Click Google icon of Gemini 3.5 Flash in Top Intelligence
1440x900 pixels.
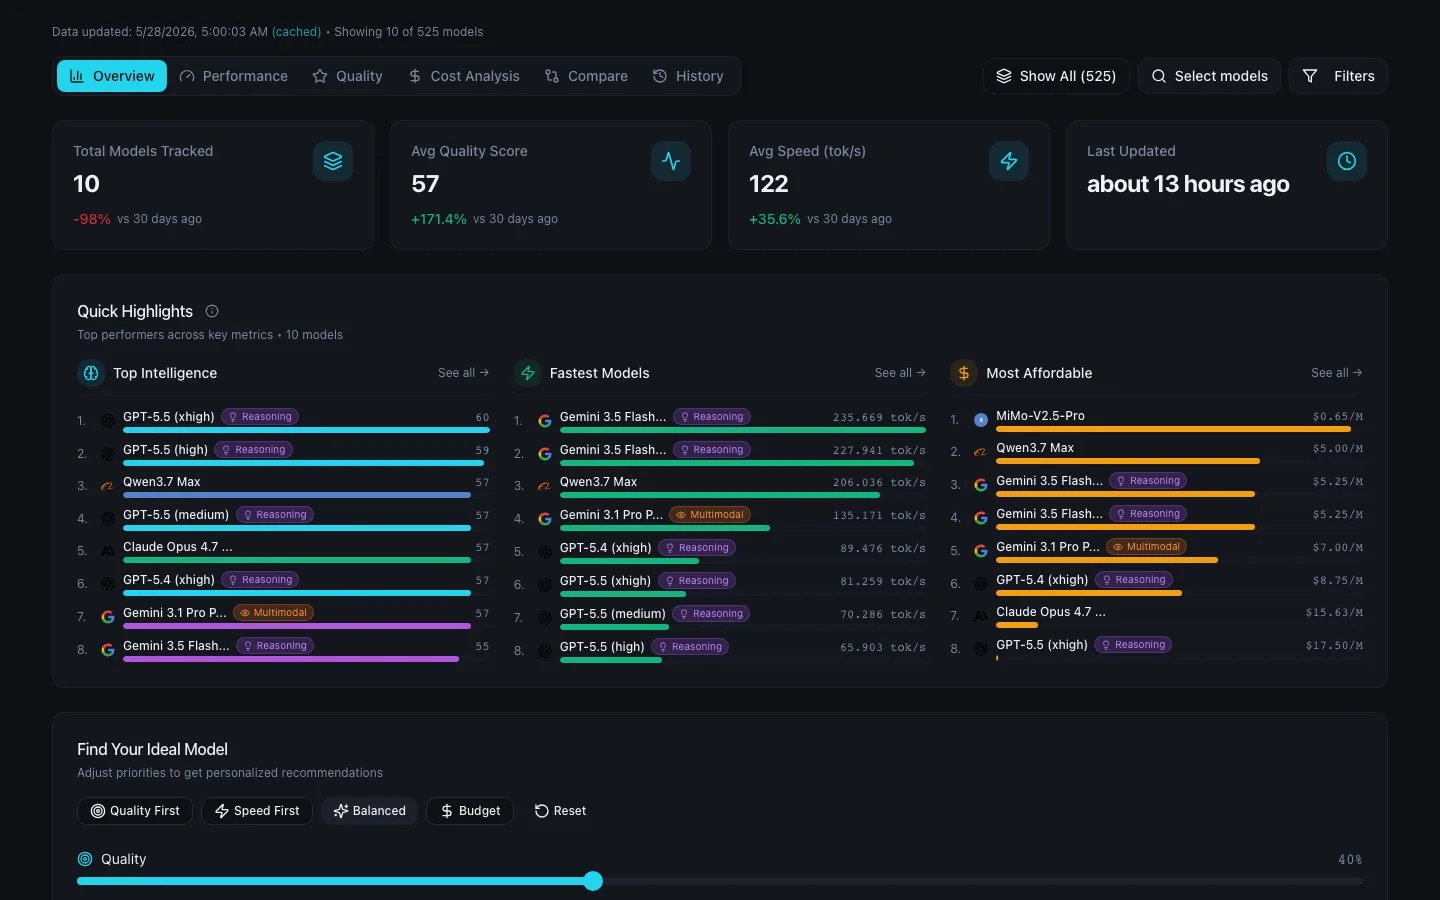(x=108, y=650)
